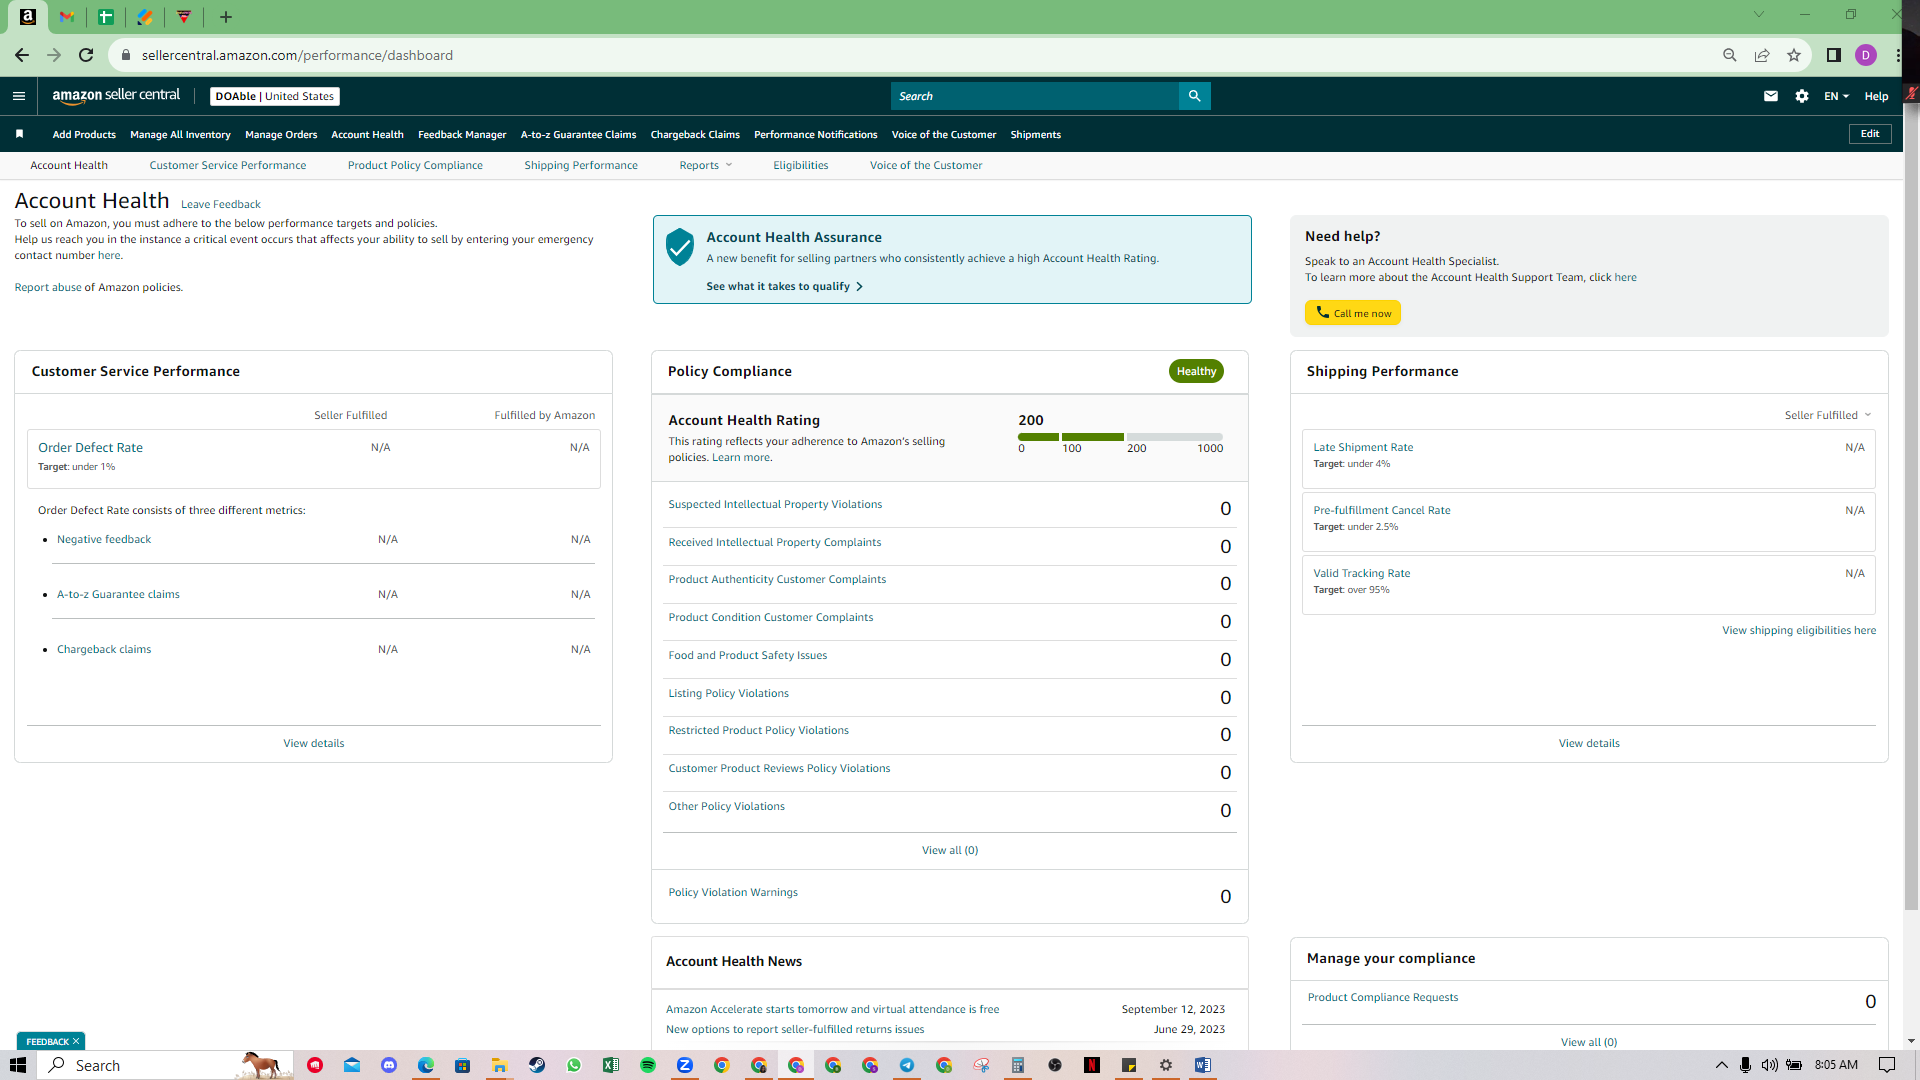This screenshot has height=1080, width=1920.
Task: Open Netflix from the taskbar
Action: tap(1092, 1065)
